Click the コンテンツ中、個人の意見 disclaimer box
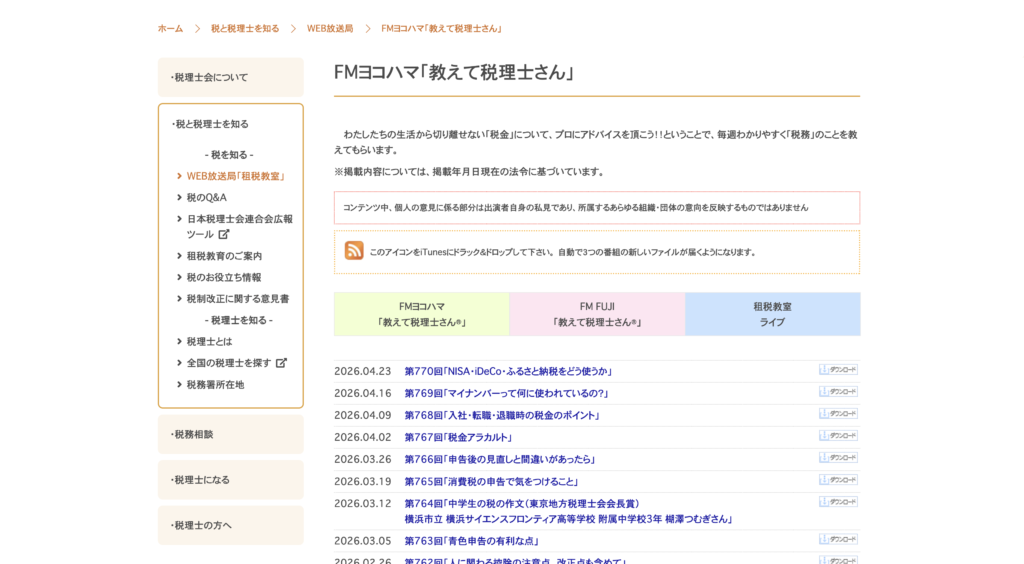Viewport: 1024px width, 564px height. (x=597, y=208)
